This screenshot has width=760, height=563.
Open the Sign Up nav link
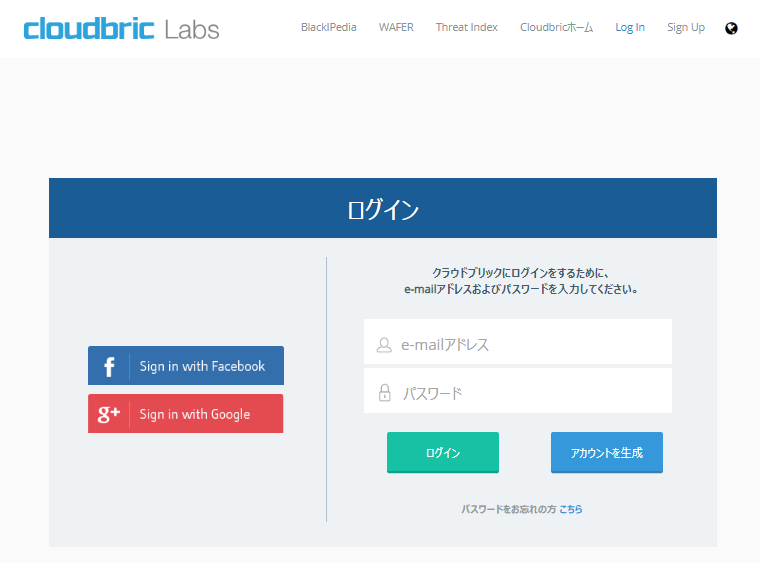point(686,28)
